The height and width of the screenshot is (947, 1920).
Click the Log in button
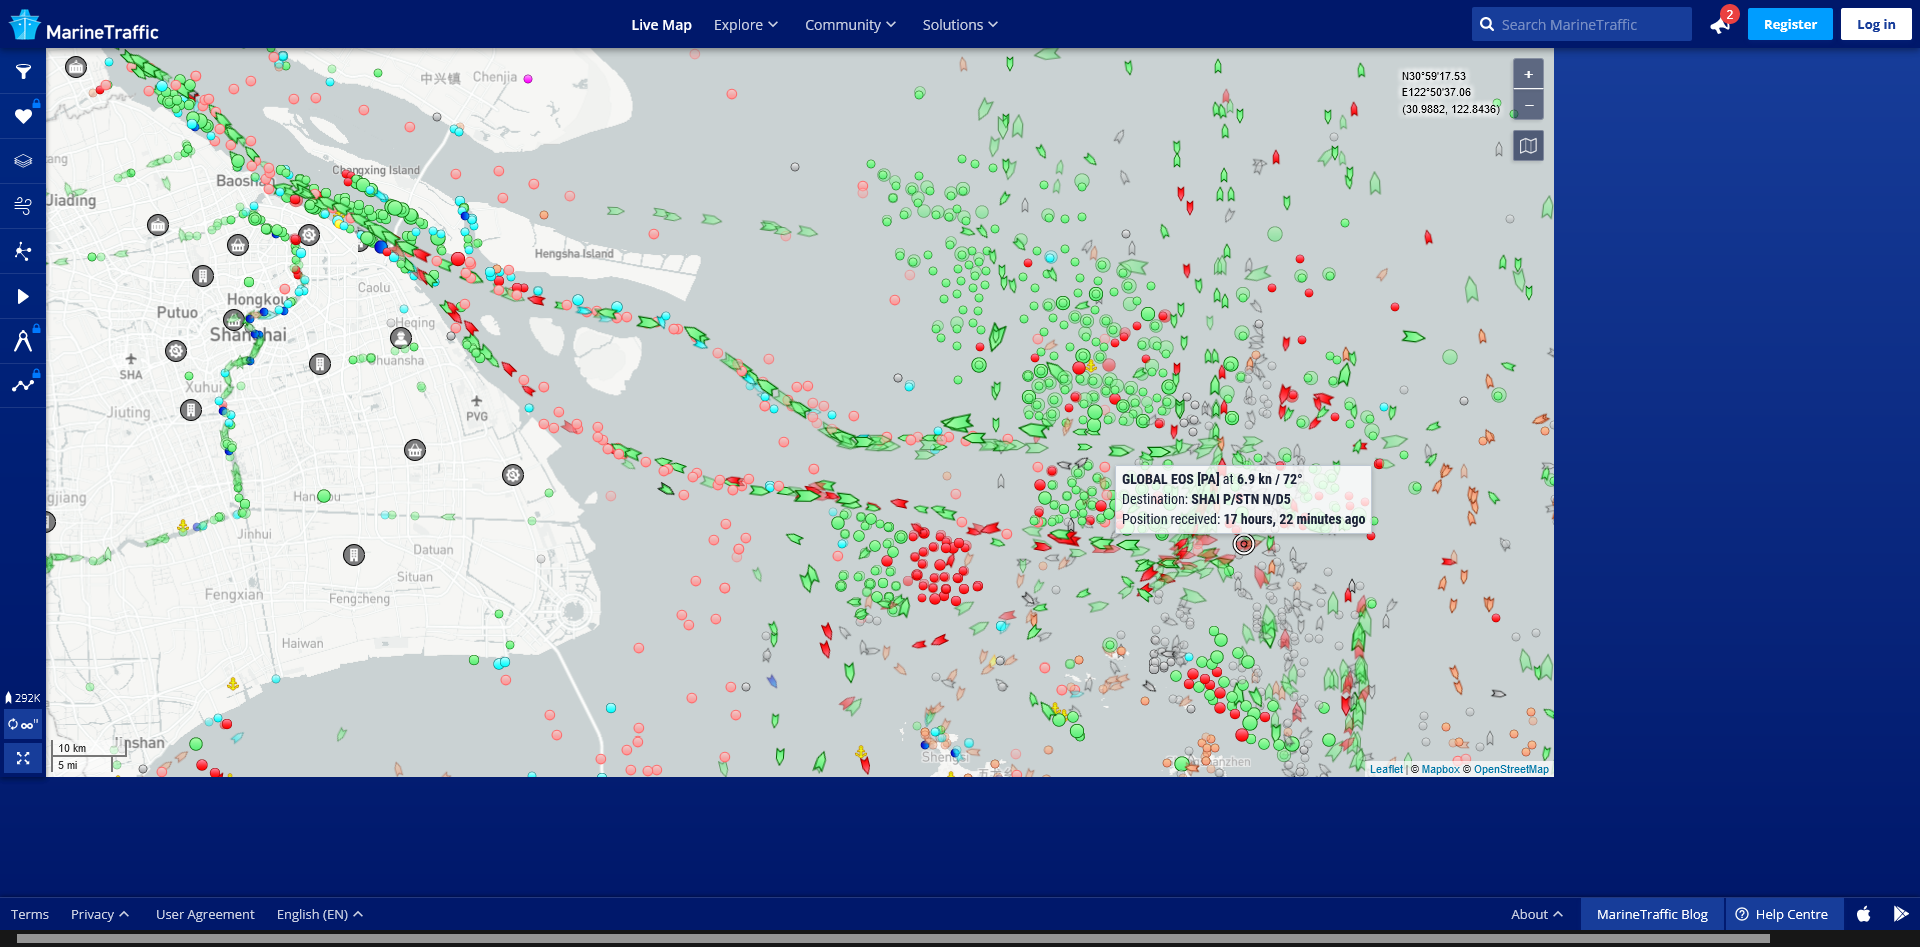tap(1876, 24)
